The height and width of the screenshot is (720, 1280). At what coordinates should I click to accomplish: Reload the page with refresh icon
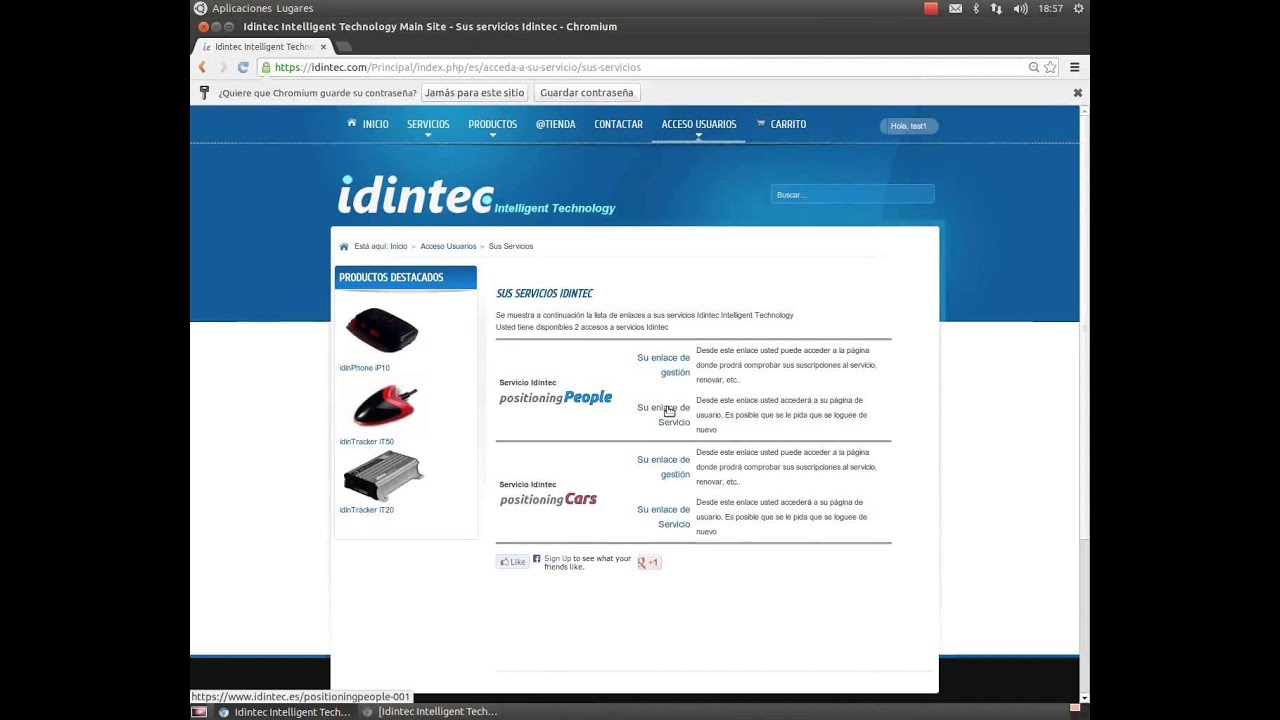coord(243,67)
